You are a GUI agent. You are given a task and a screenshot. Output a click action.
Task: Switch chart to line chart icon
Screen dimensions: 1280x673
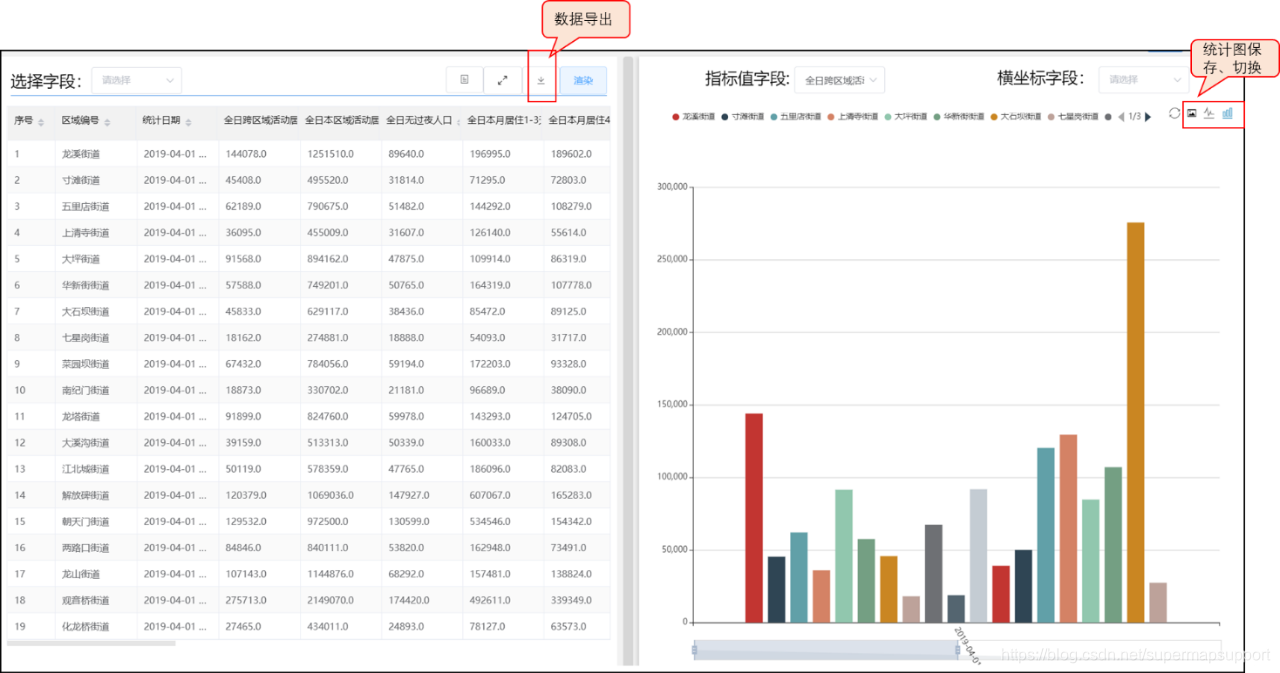click(x=1209, y=113)
